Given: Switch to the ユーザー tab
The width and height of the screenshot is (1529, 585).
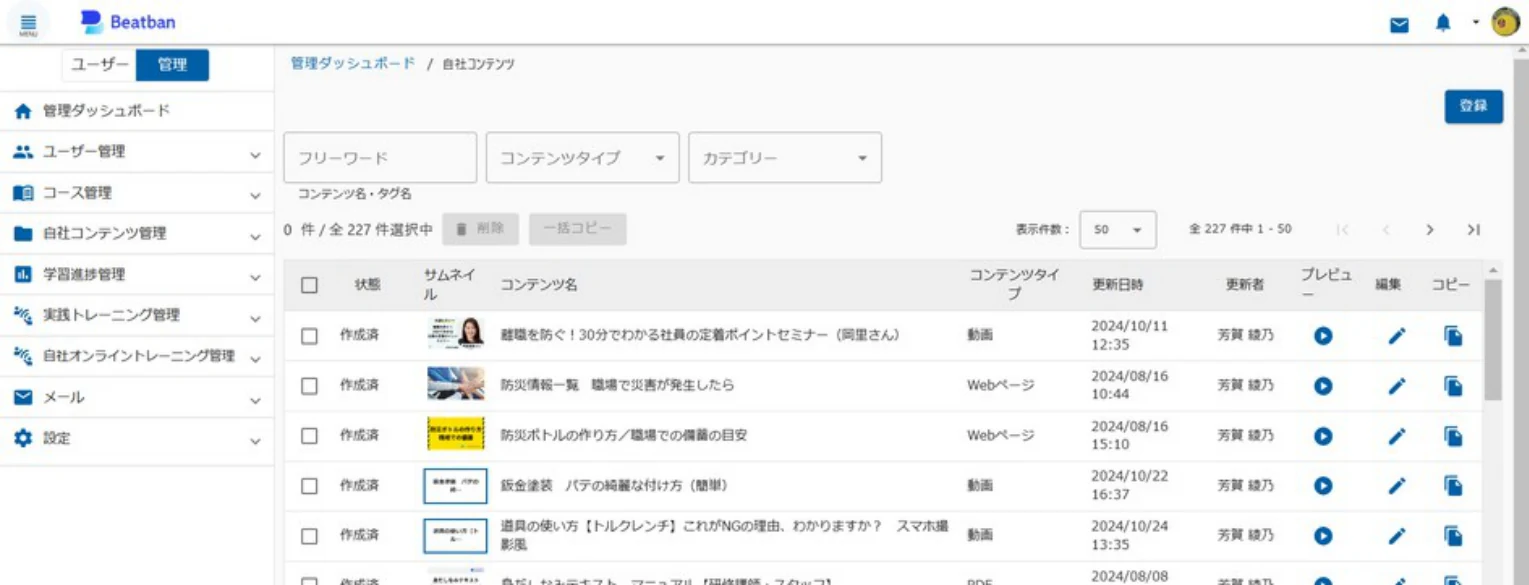Looking at the screenshot, I should tap(99, 65).
